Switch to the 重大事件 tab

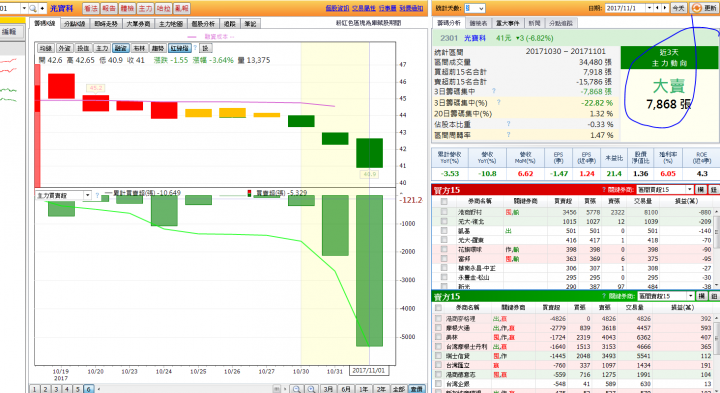[x=507, y=23]
